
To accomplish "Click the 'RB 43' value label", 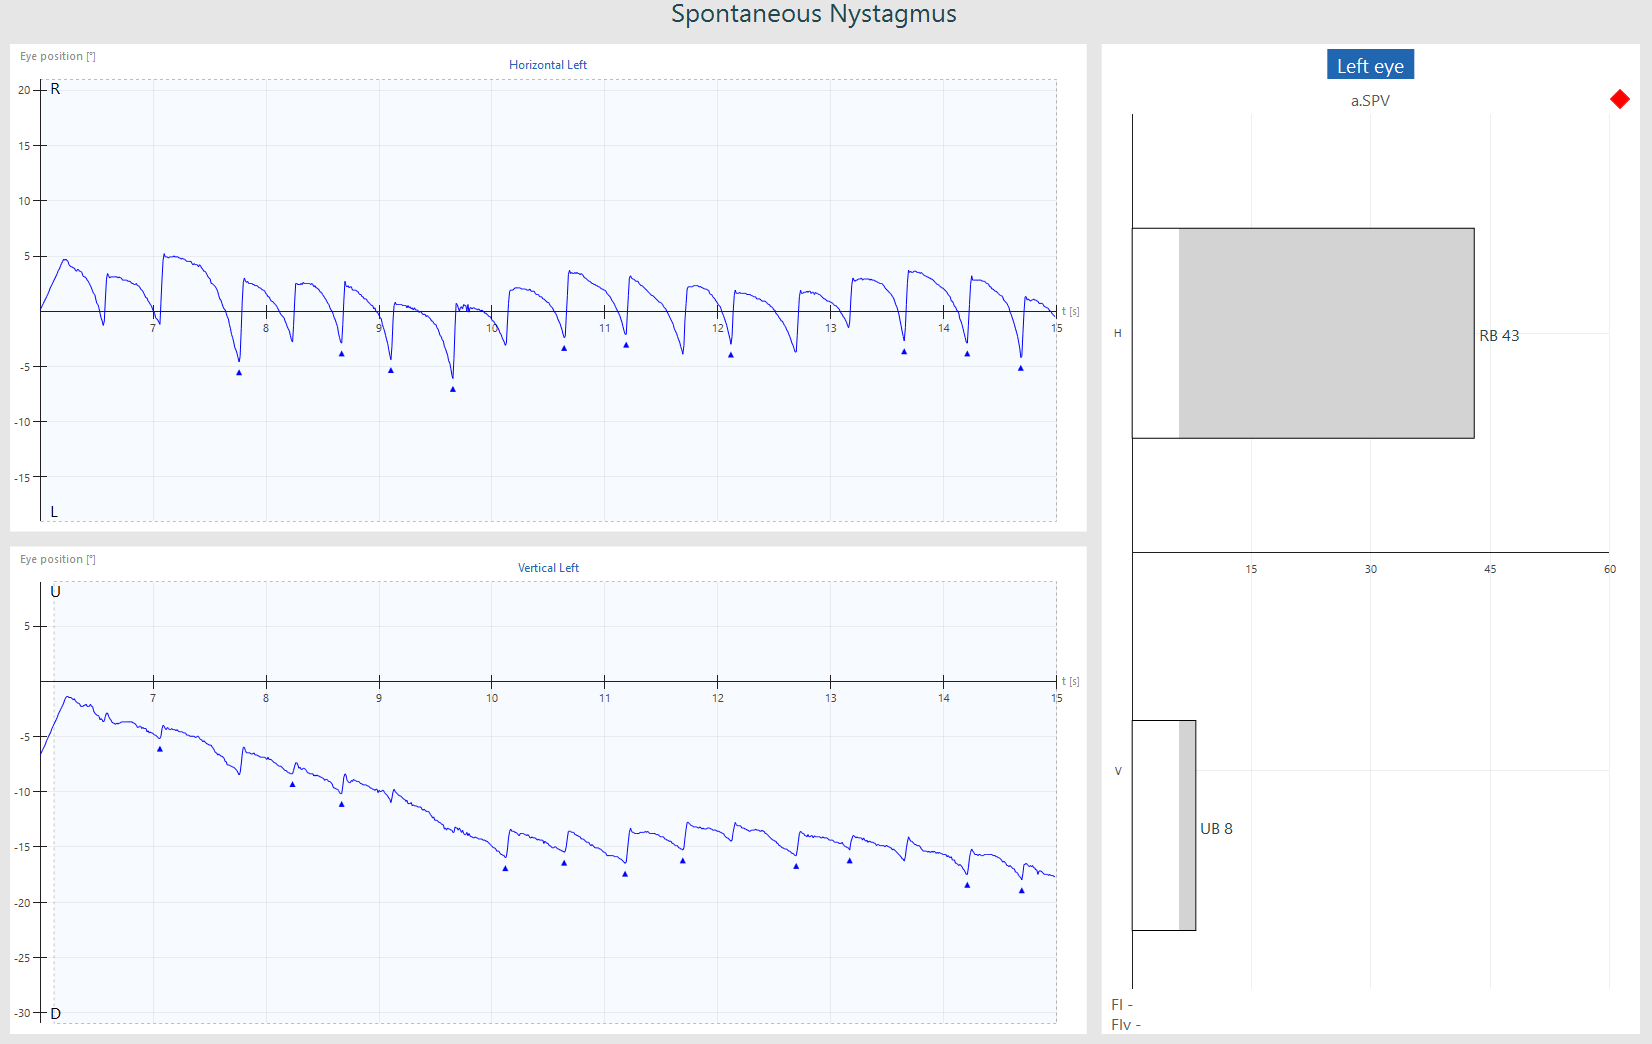I will pos(1499,336).
